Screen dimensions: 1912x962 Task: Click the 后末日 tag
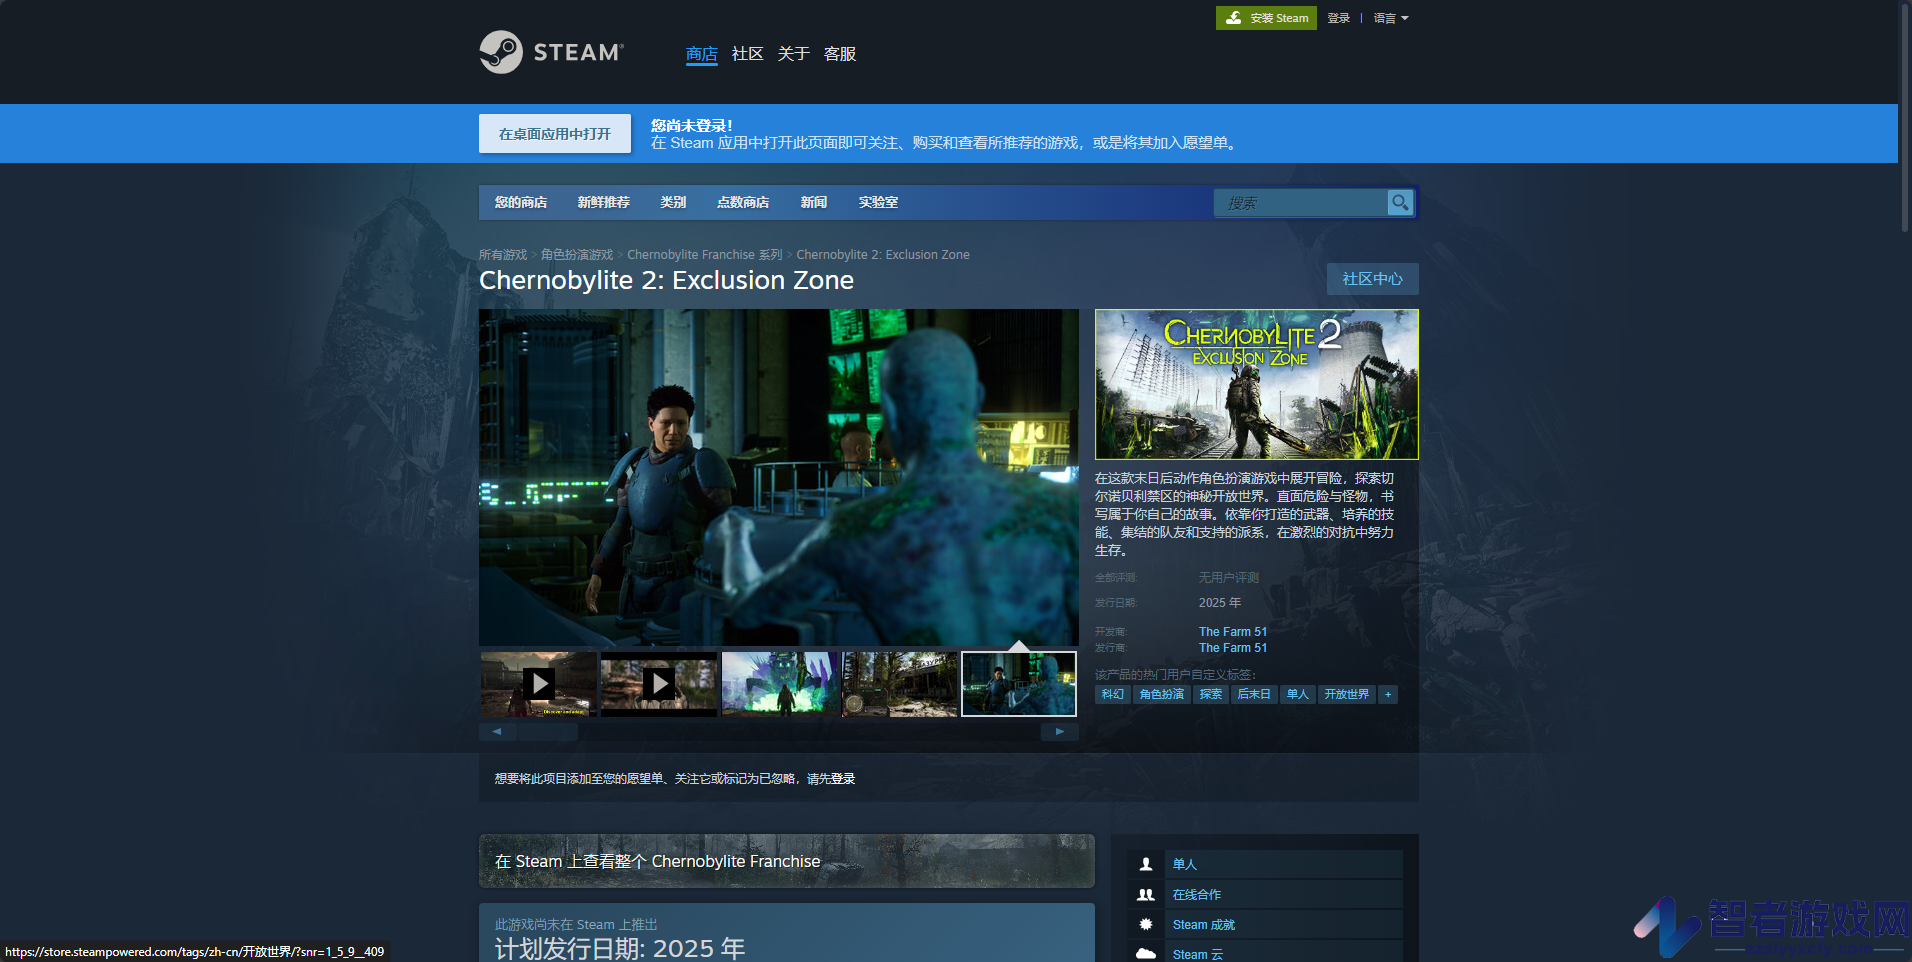click(1254, 694)
